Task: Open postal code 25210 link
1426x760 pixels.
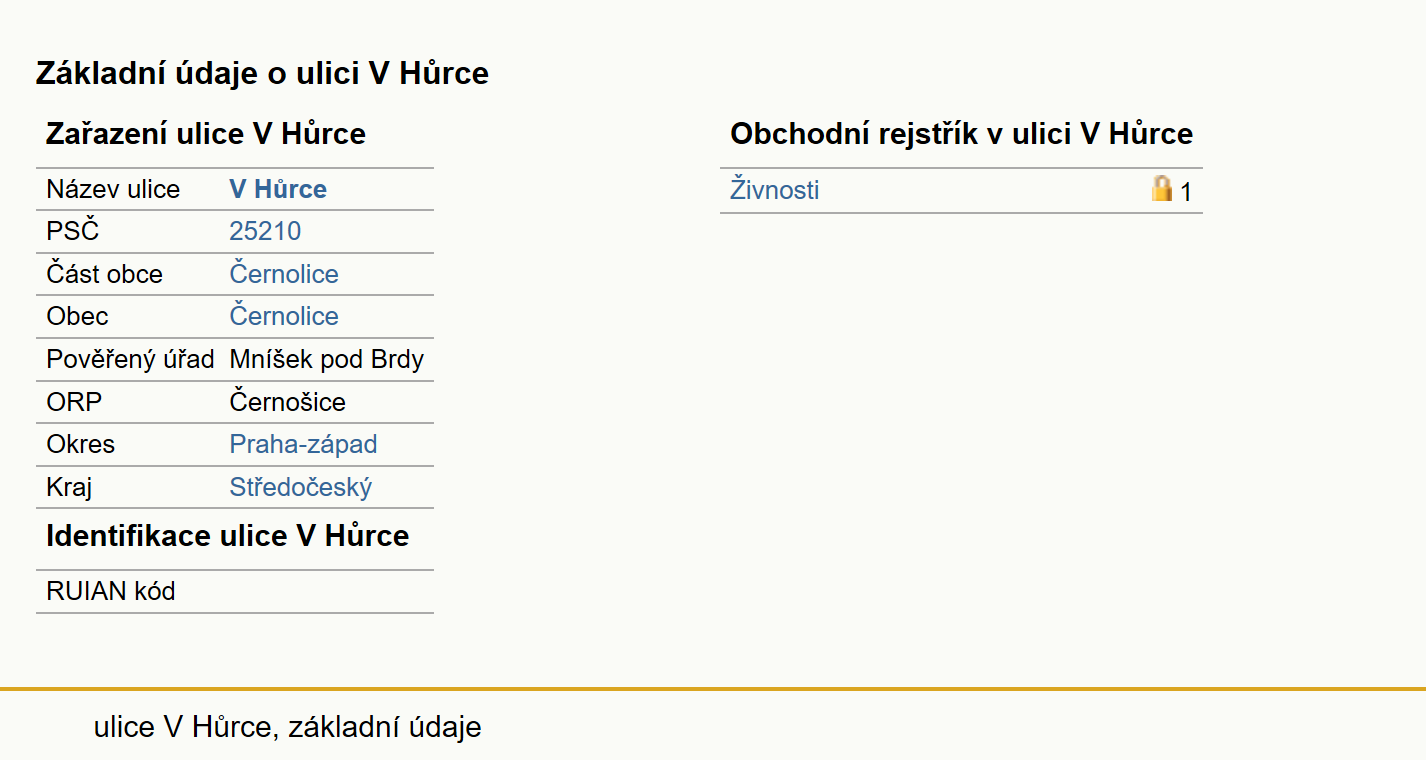Action: (265, 232)
